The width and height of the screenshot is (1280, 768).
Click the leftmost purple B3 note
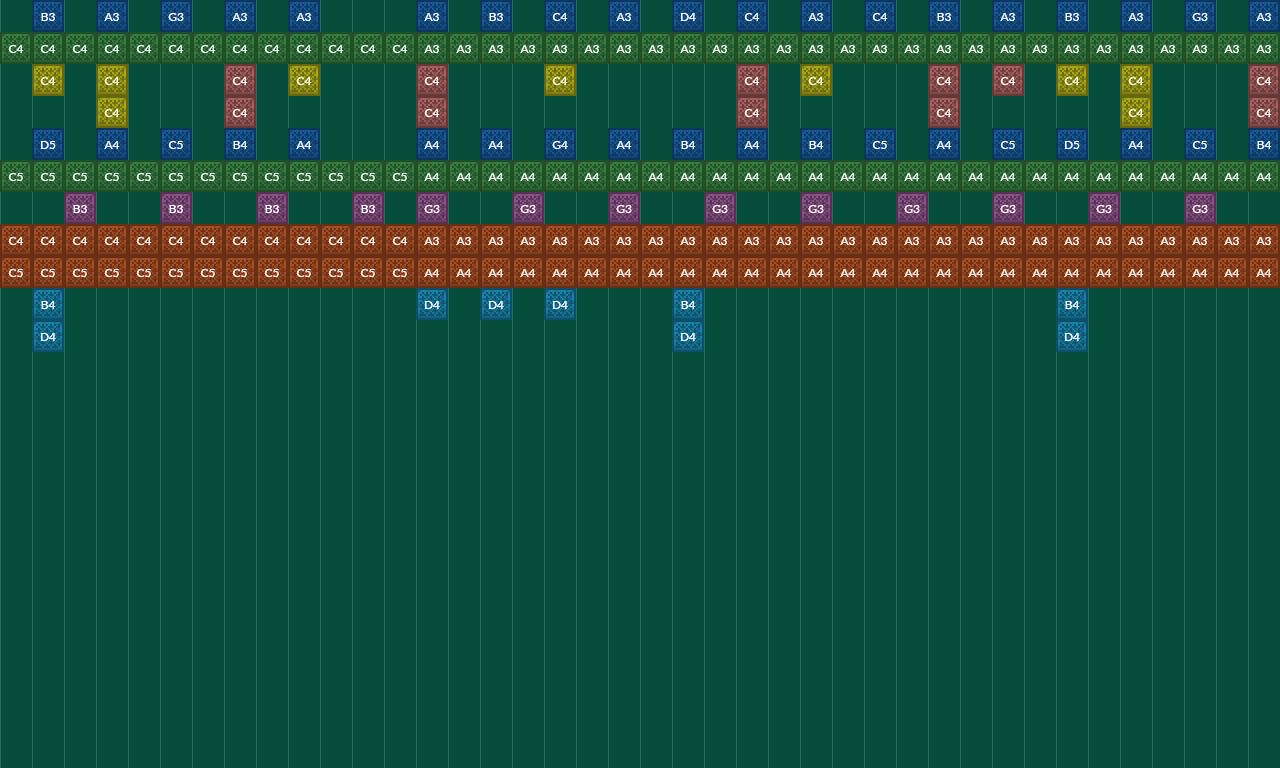point(80,208)
